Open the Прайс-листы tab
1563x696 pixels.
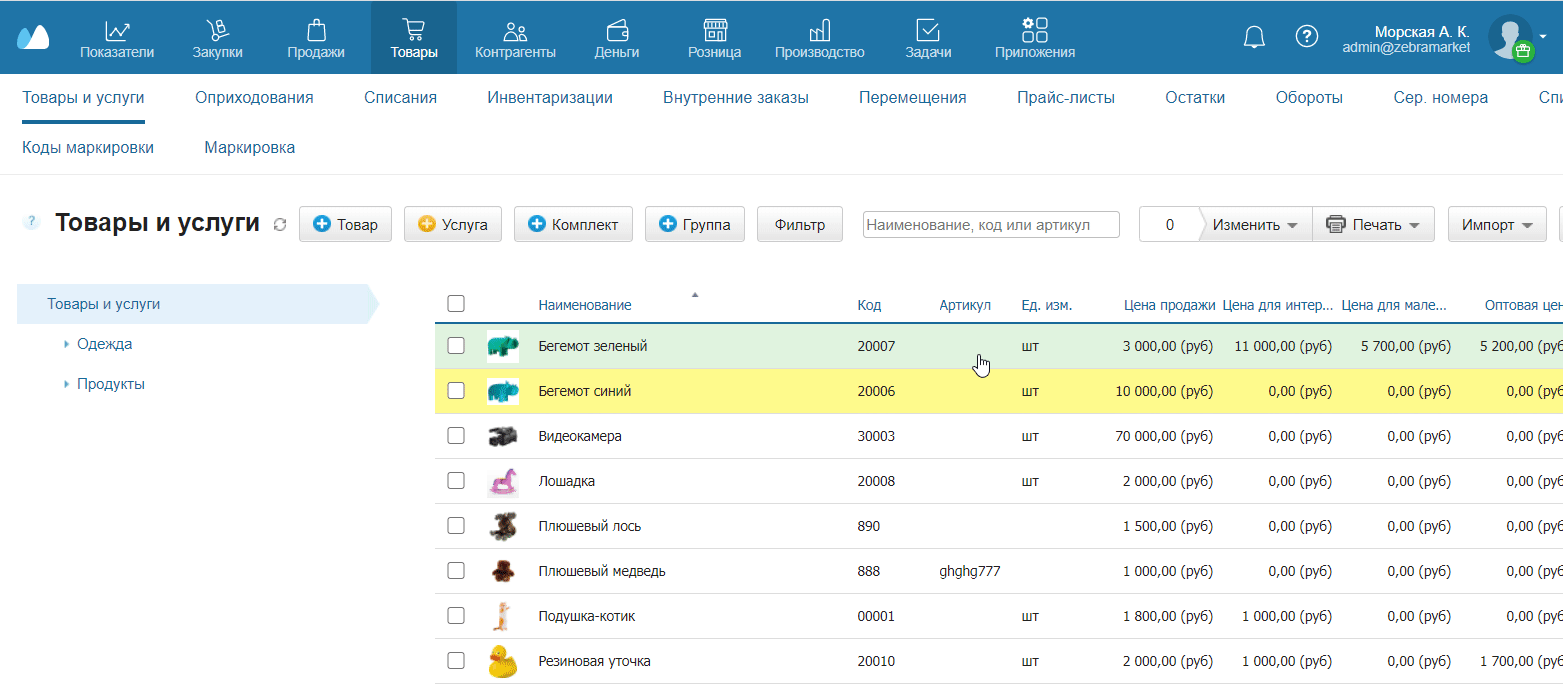coord(1065,98)
